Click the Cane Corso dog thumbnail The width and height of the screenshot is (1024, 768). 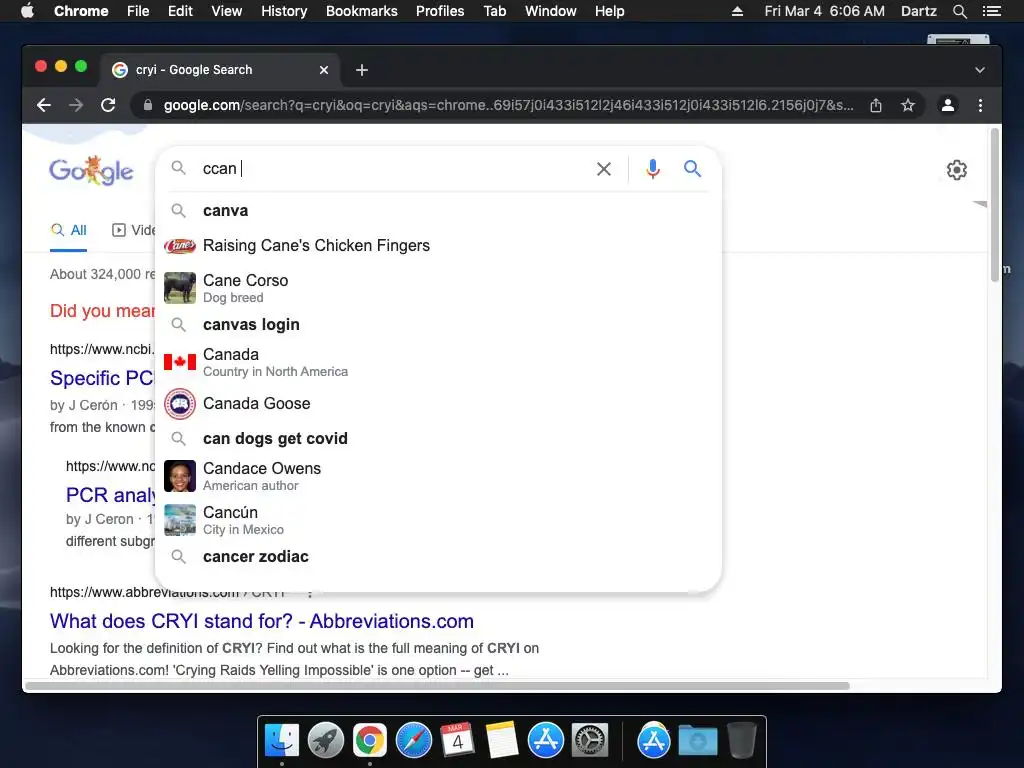tap(180, 288)
